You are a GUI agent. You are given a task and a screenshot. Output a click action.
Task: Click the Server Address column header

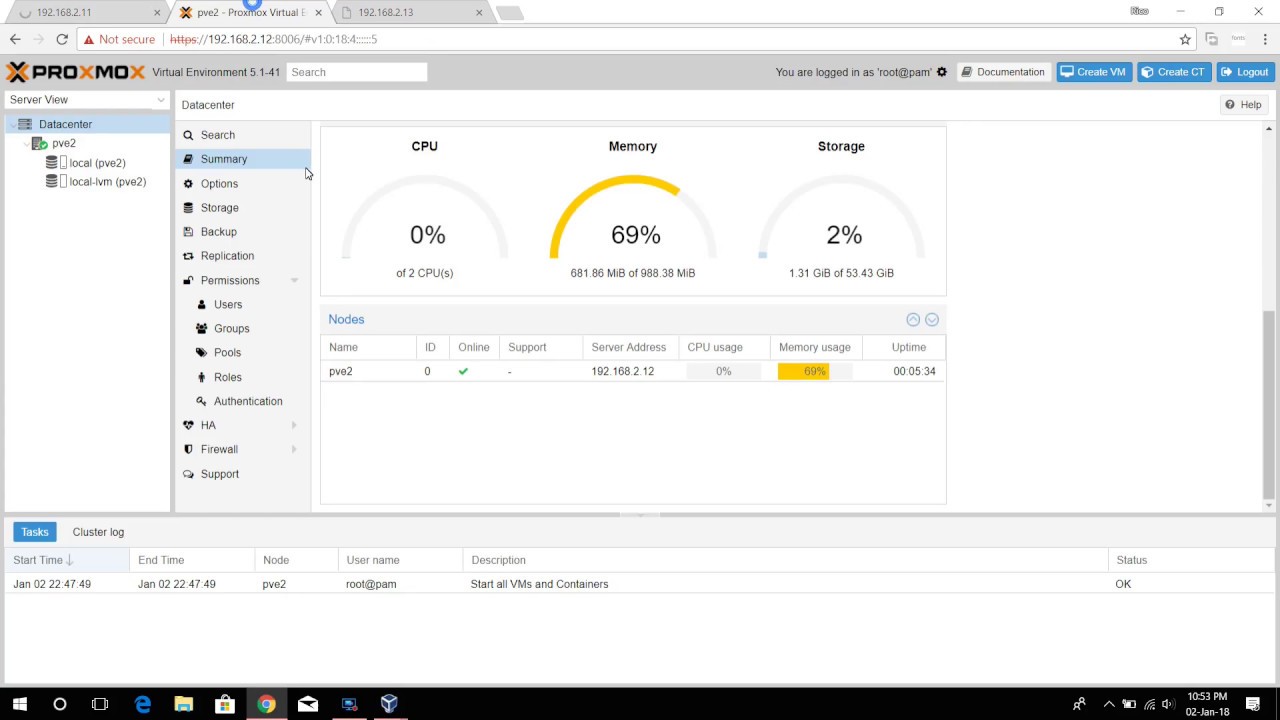[629, 347]
